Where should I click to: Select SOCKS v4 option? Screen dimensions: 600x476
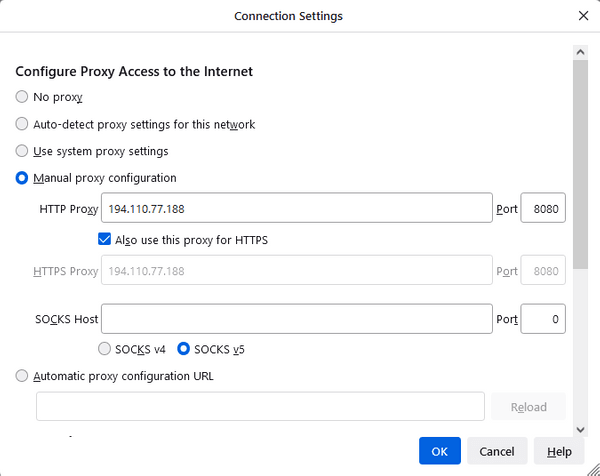coord(104,349)
